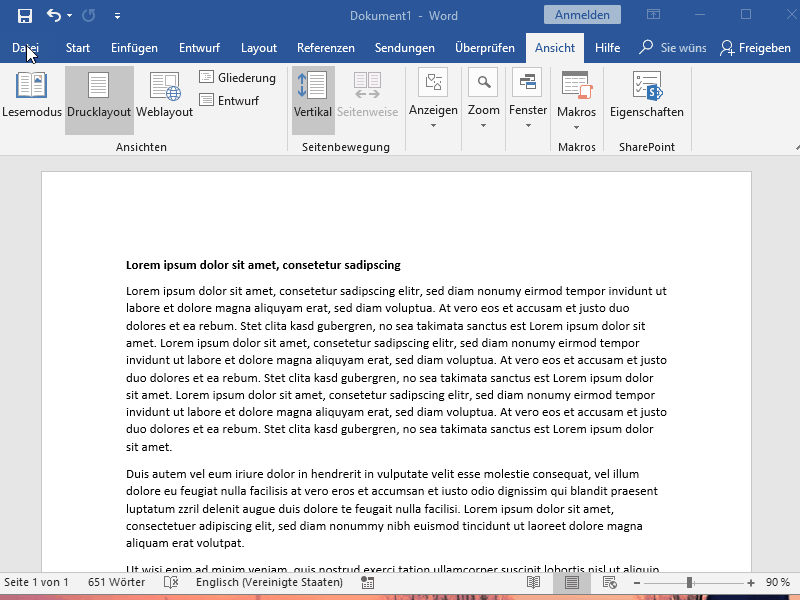Viewport: 800px width, 600px height.
Task: Expand the Zoom ribbon group
Action: pyautogui.click(x=483, y=100)
